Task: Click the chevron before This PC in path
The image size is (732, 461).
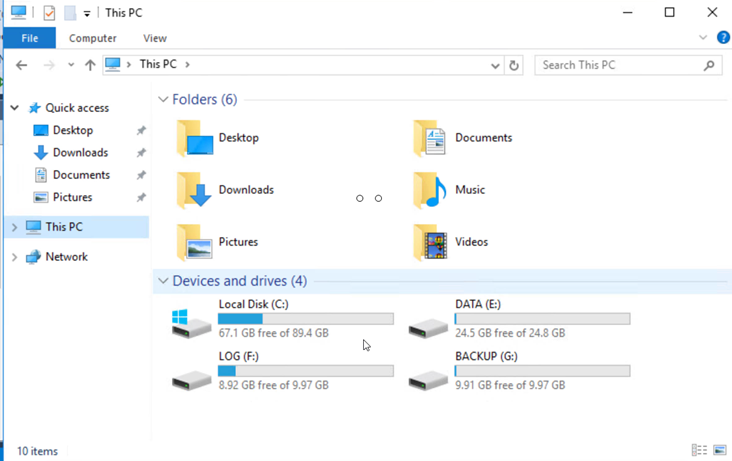Action: (x=129, y=64)
